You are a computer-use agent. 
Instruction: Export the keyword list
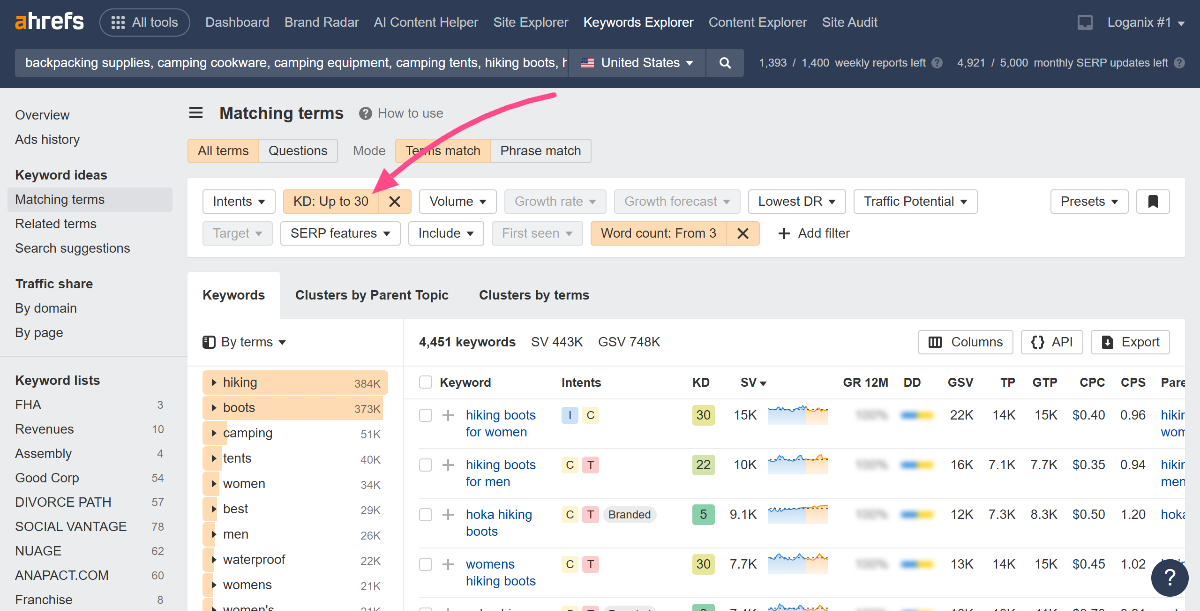pos(1130,342)
